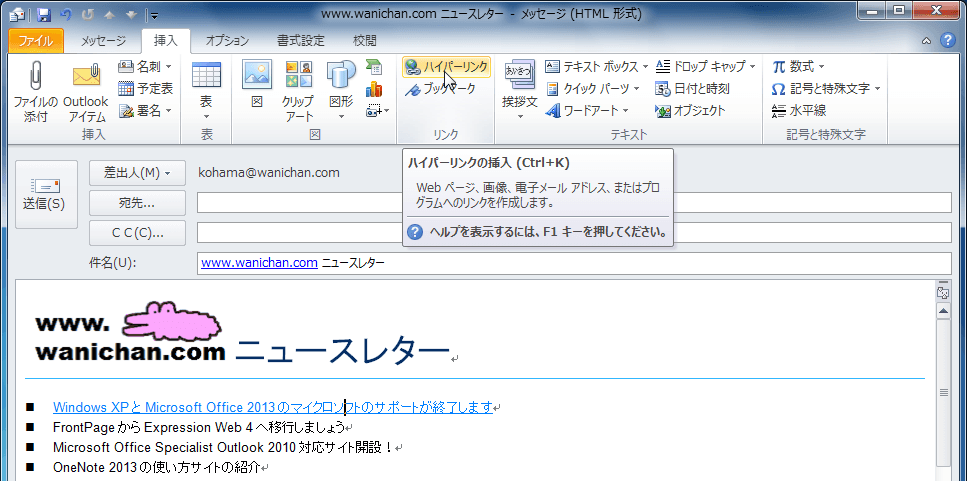Insert a 水平線 horizontal line
Image resolution: width=967 pixels, height=481 pixels.
(x=799, y=110)
